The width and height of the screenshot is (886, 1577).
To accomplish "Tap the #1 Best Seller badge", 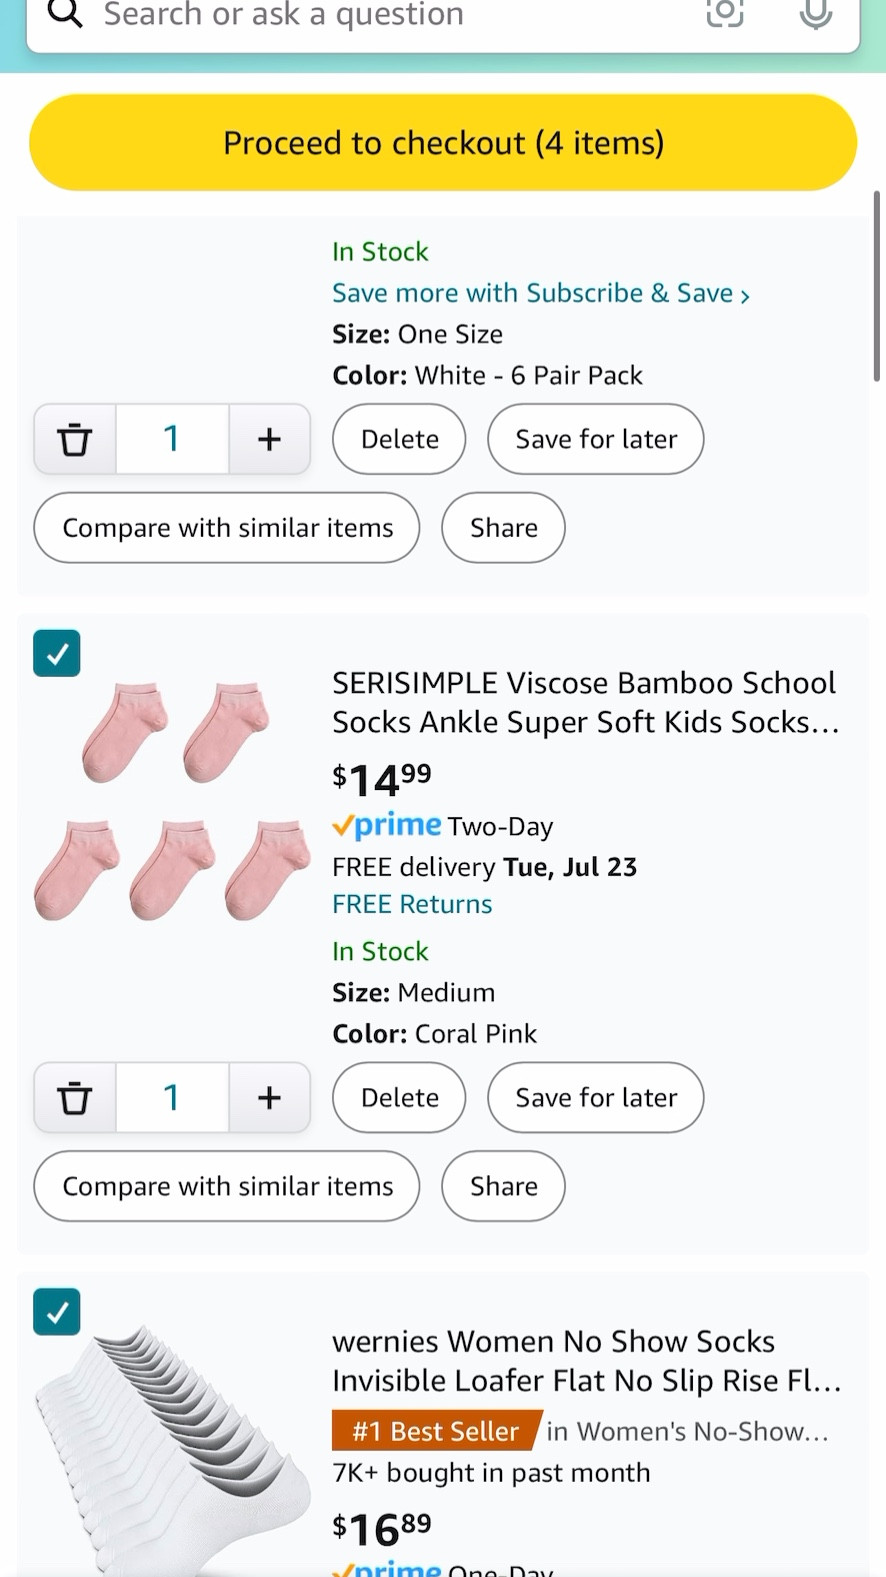I will (434, 1430).
